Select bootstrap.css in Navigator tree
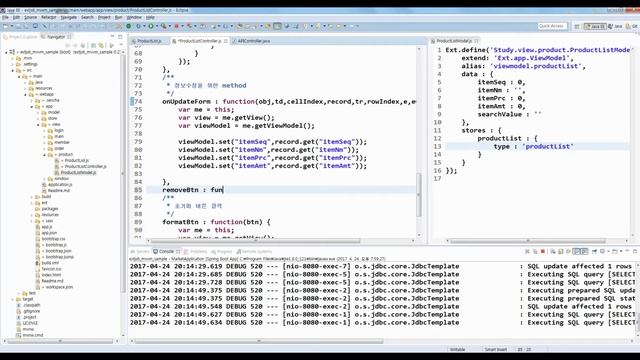This screenshot has height=360, width=640. (53, 239)
